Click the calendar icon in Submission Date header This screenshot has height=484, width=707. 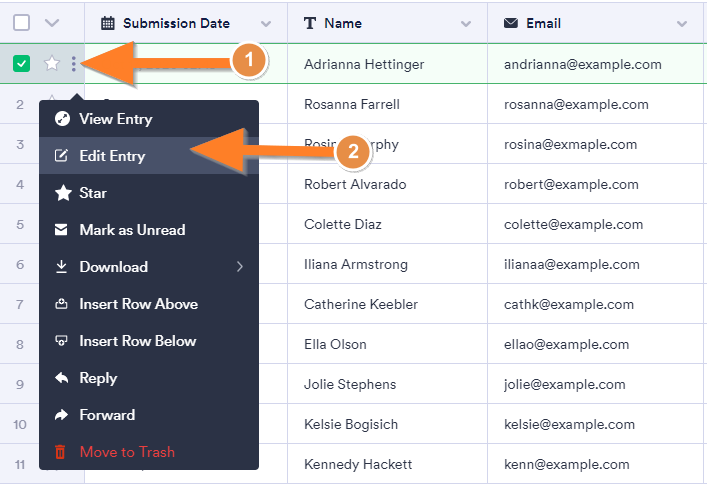pos(108,23)
